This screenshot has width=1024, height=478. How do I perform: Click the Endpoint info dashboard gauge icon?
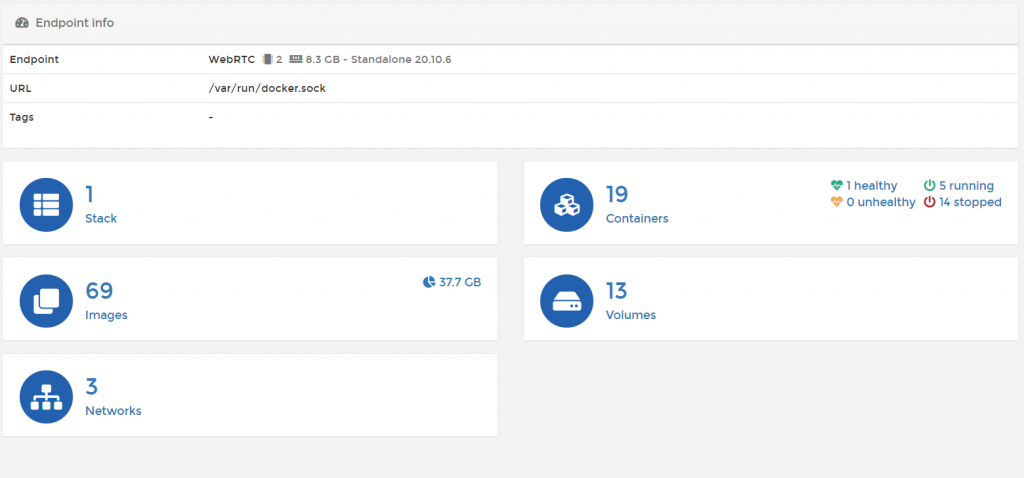point(22,23)
